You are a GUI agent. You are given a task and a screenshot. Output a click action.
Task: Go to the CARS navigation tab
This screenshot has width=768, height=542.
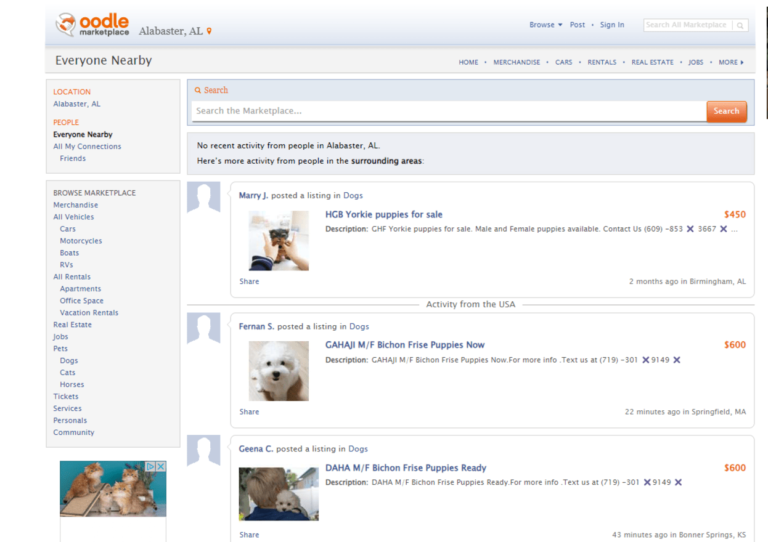point(564,62)
